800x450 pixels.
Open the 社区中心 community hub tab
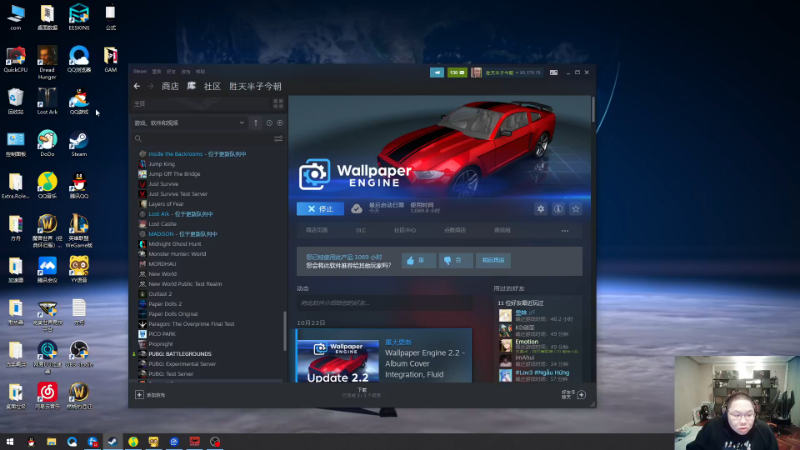405,230
